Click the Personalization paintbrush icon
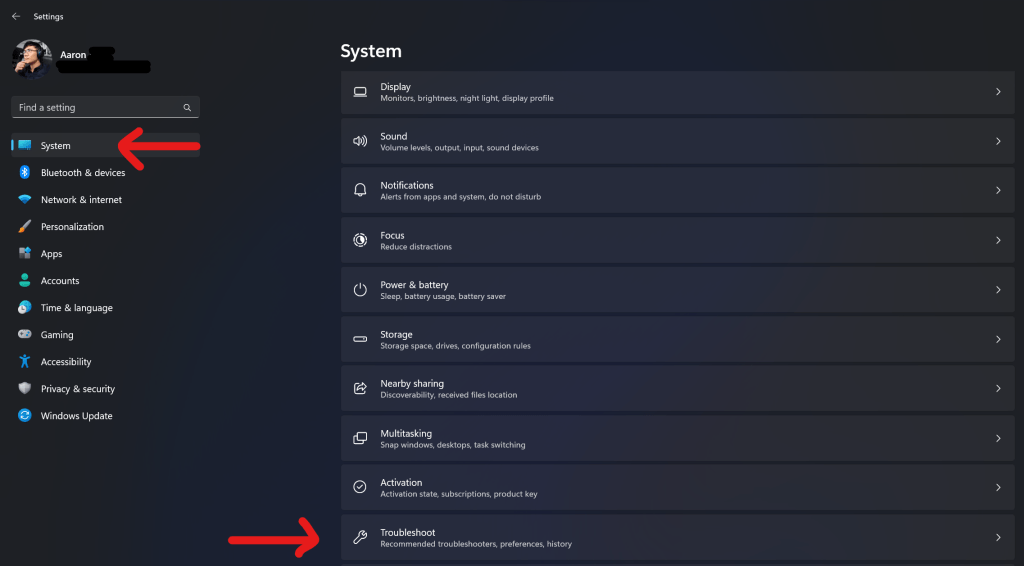 [x=25, y=227]
